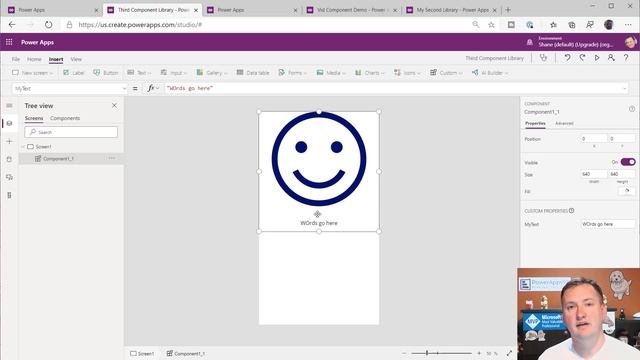Open browser settings ellipsis menu
The width and height of the screenshot is (640, 360).
(x=628, y=25)
